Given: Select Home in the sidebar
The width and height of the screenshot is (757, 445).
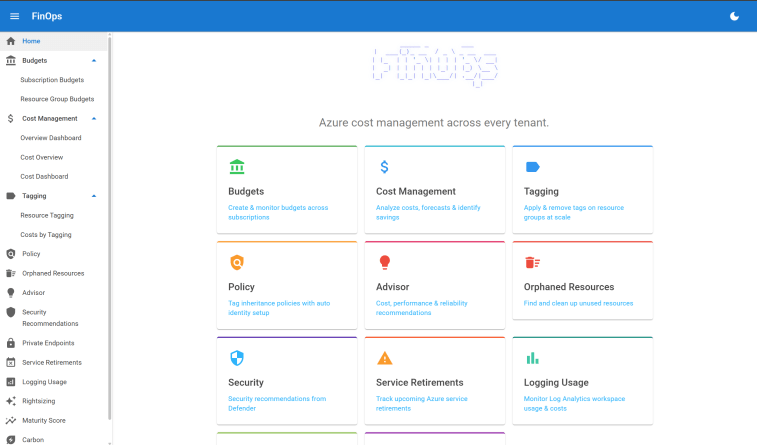Looking at the screenshot, I should [x=32, y=41].
